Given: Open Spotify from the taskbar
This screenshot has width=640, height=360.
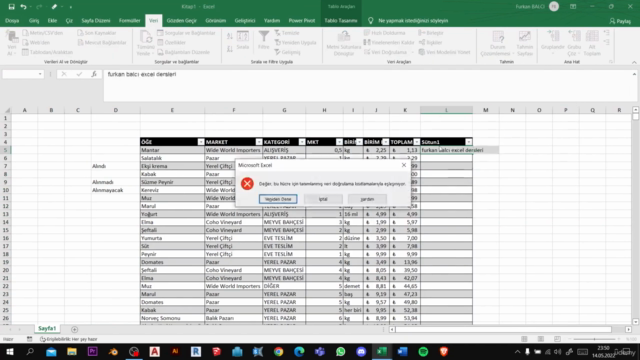Looking at the screenshot, I should 423,351.
